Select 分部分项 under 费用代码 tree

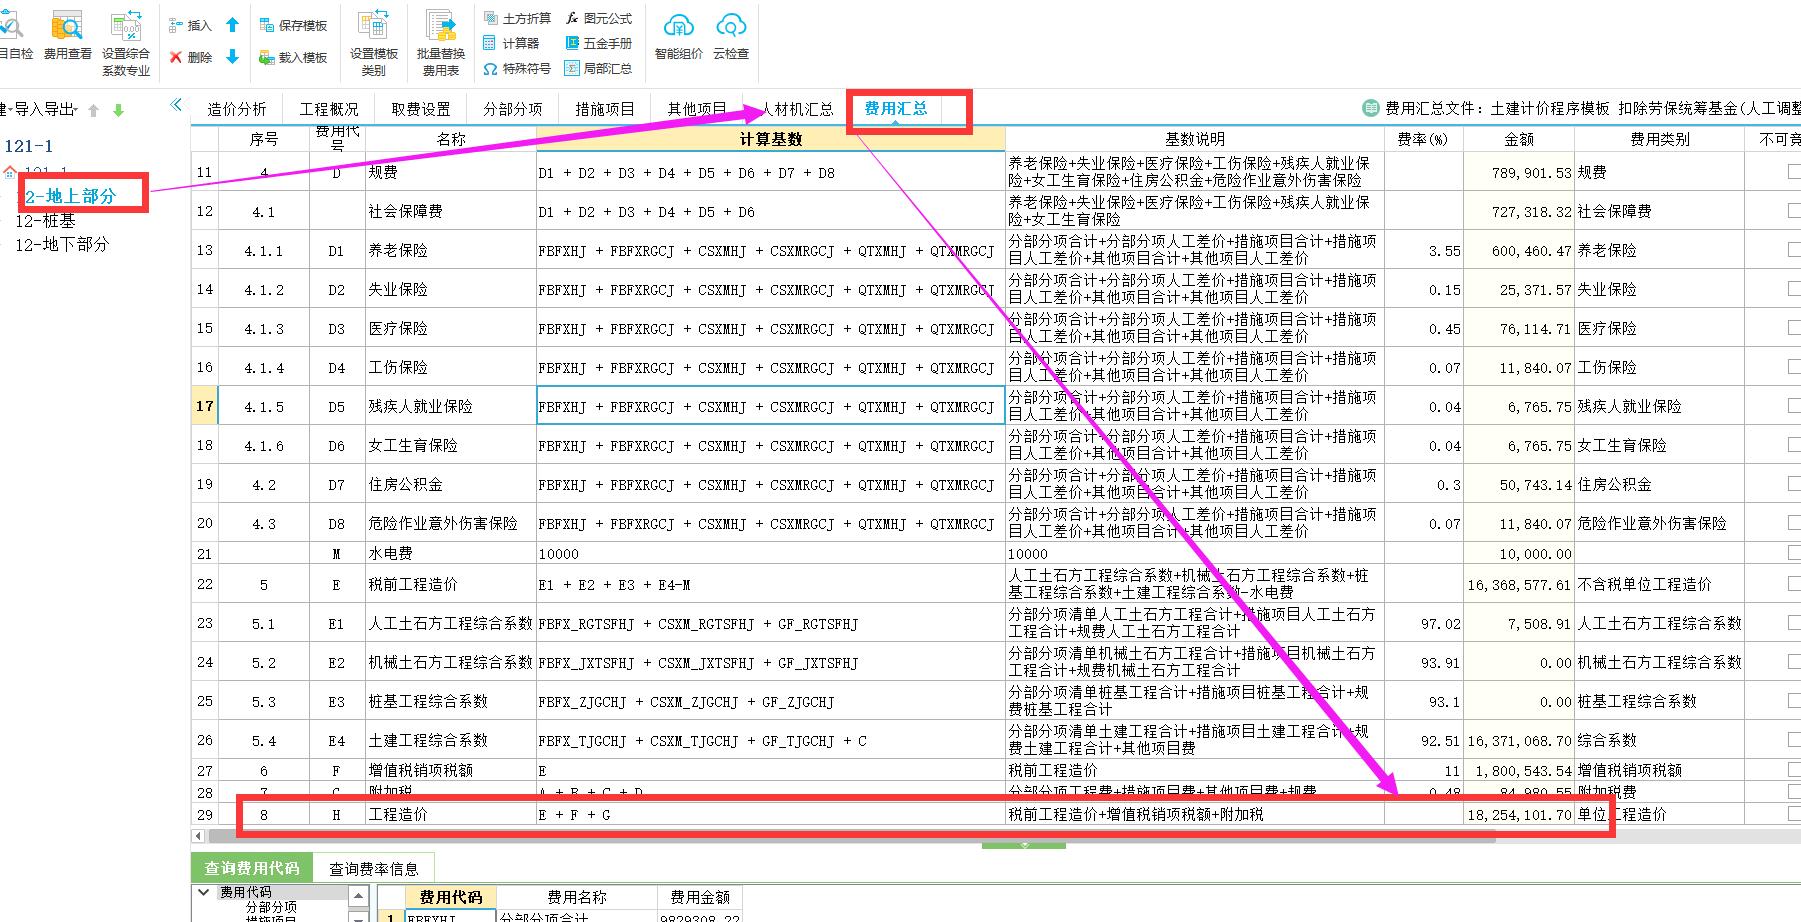coord(270,907)
